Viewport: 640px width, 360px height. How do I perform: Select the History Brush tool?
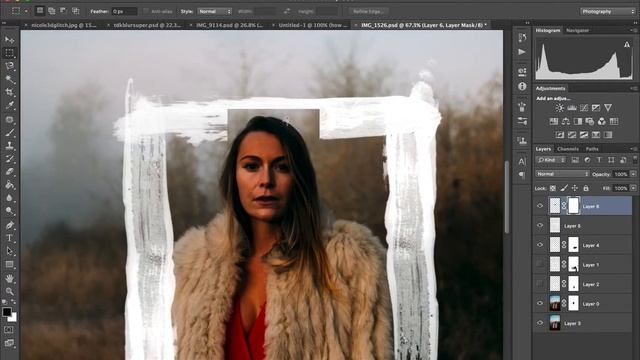[x=9, y=158]
